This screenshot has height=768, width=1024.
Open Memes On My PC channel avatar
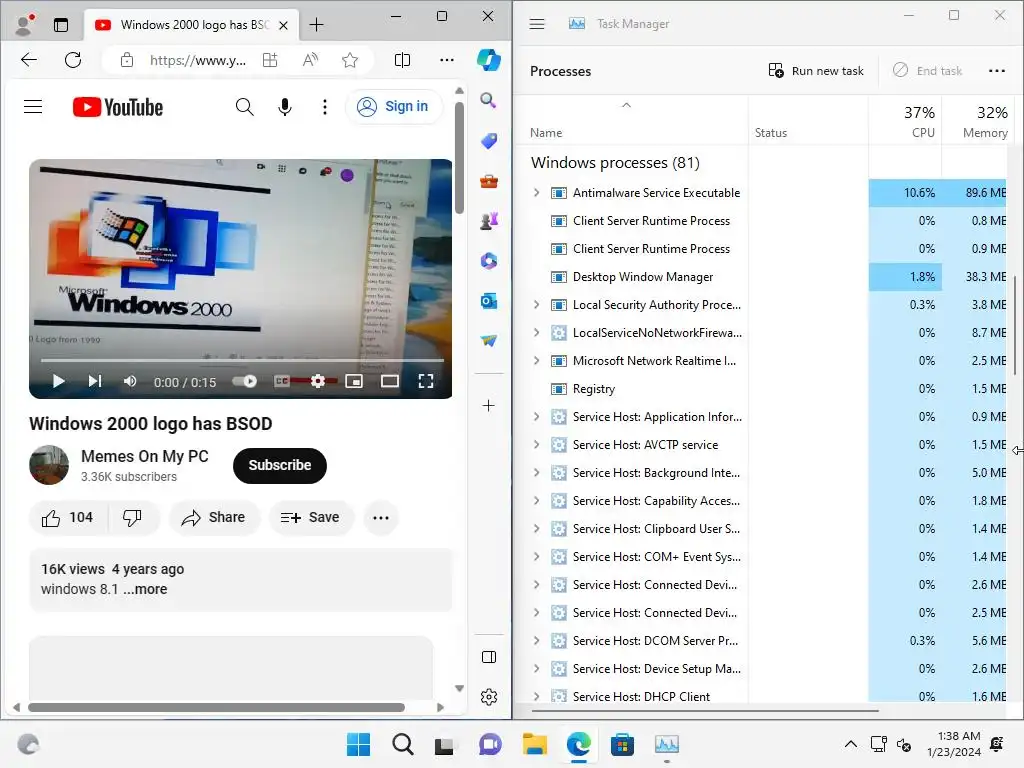click(x=49, y=465)
